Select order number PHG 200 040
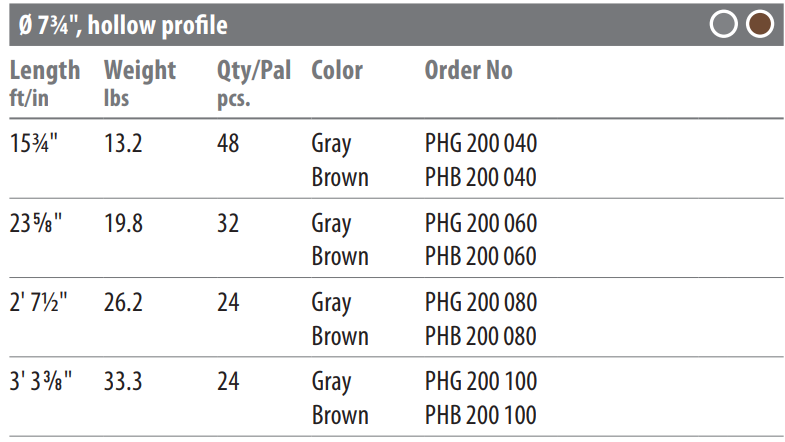 (481, 144)
